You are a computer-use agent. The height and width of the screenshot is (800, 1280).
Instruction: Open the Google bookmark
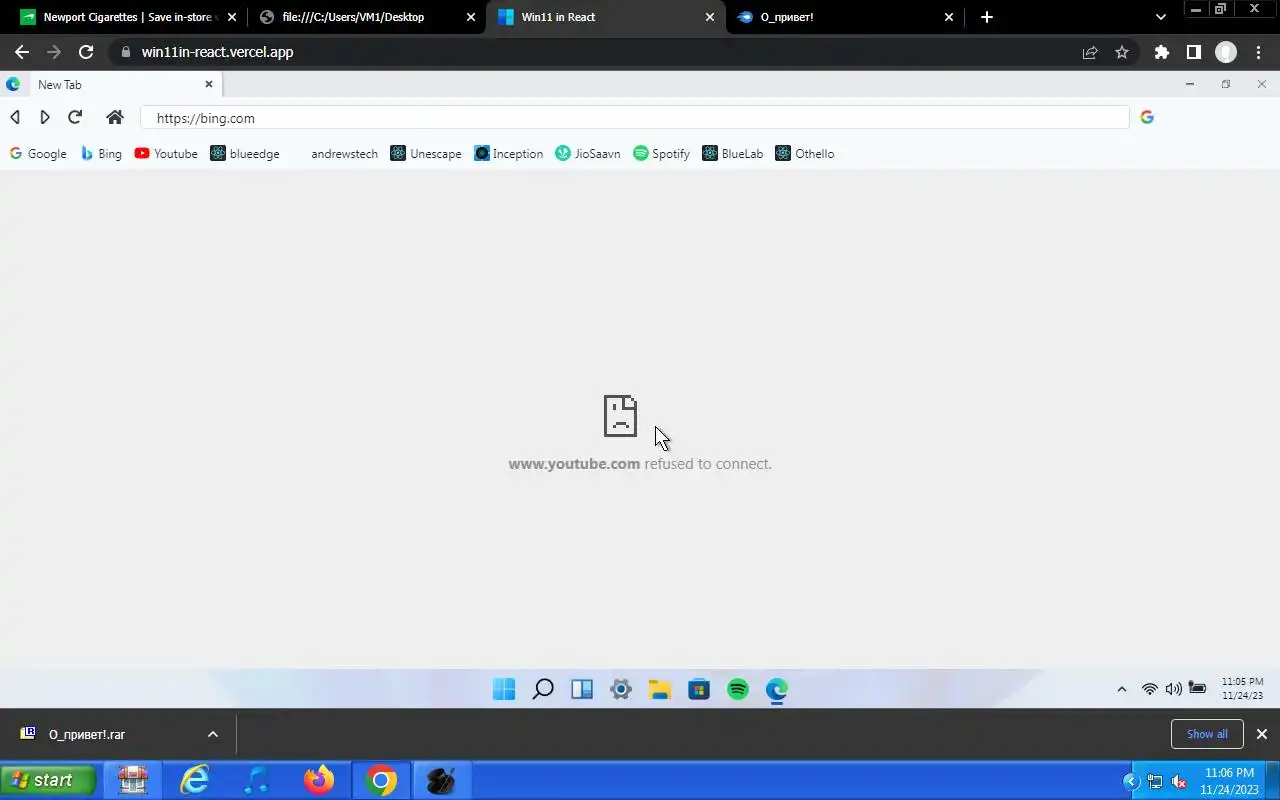point(37,154)
